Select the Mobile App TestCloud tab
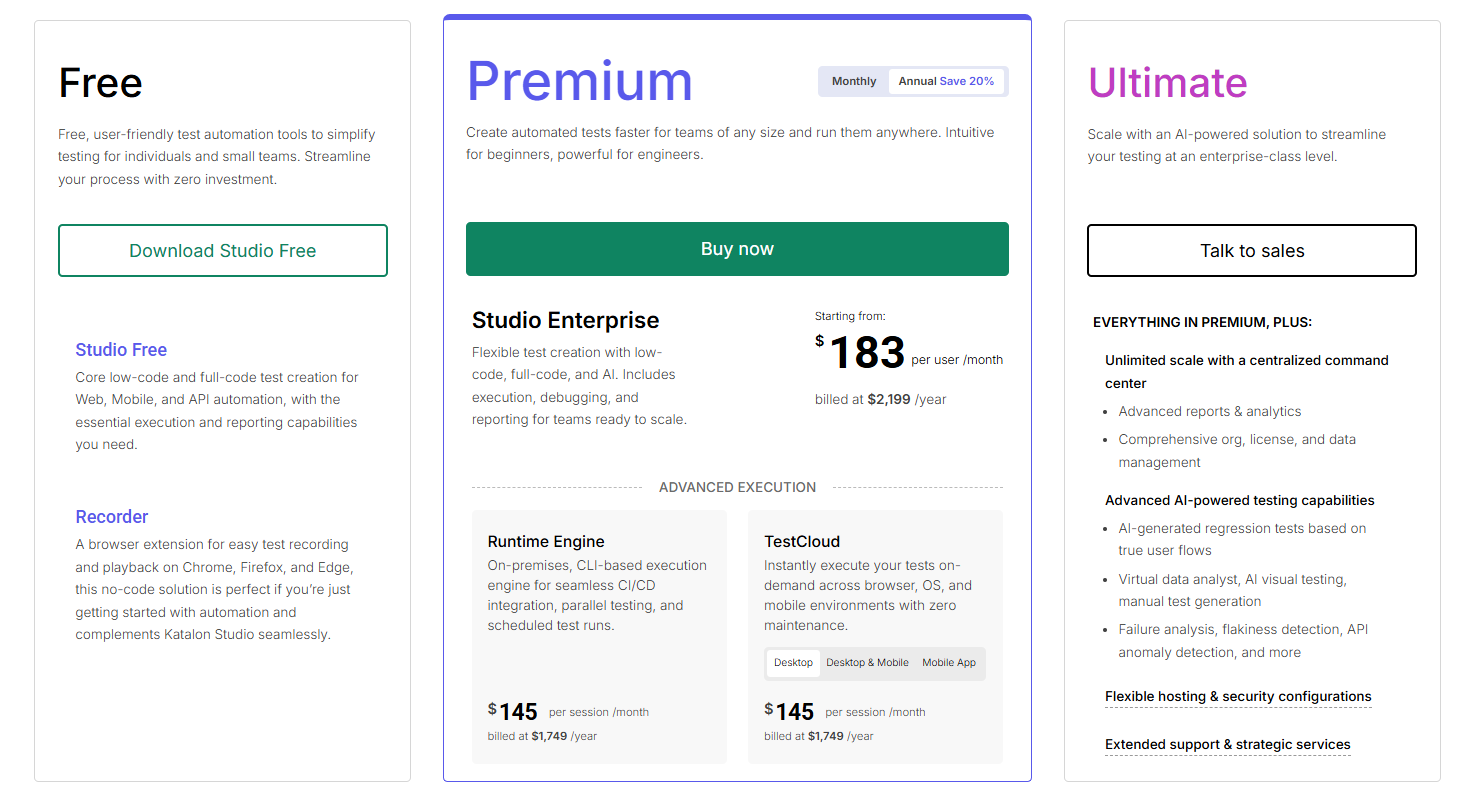The height and width of the screenshot is (787, 1468). (949, 663)
